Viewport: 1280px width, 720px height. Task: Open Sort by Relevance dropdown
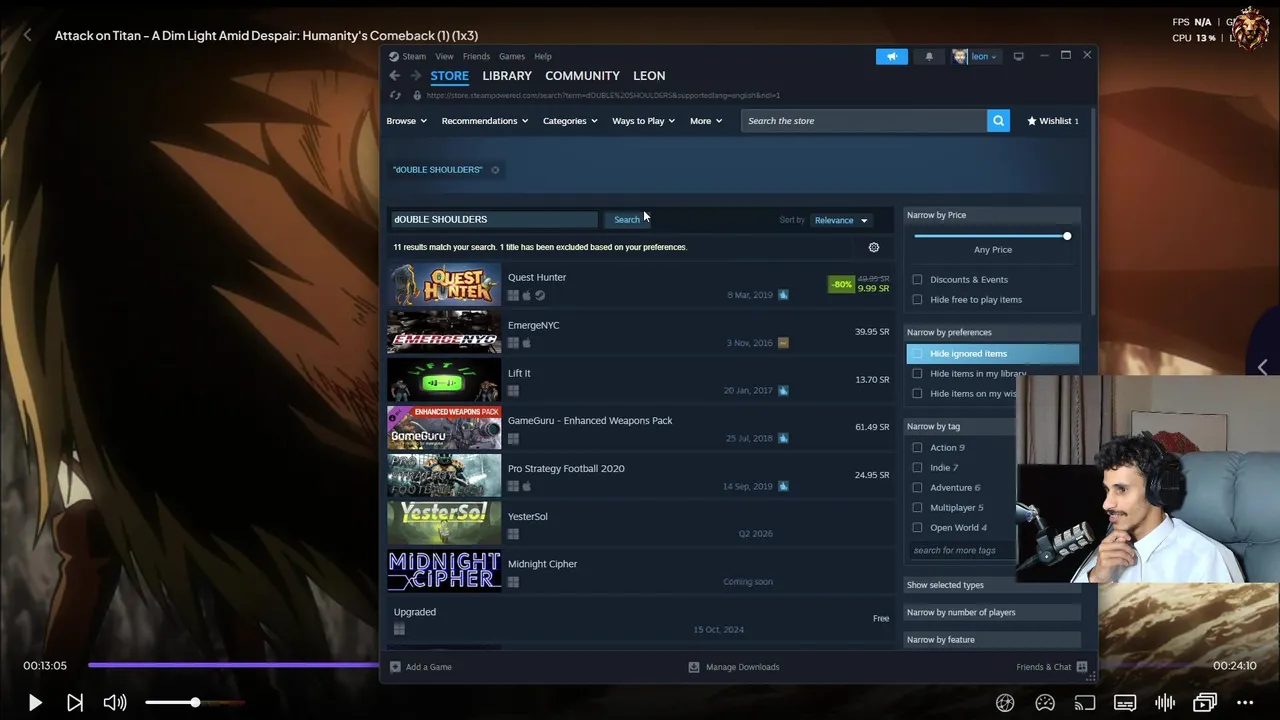coord(840,220)
